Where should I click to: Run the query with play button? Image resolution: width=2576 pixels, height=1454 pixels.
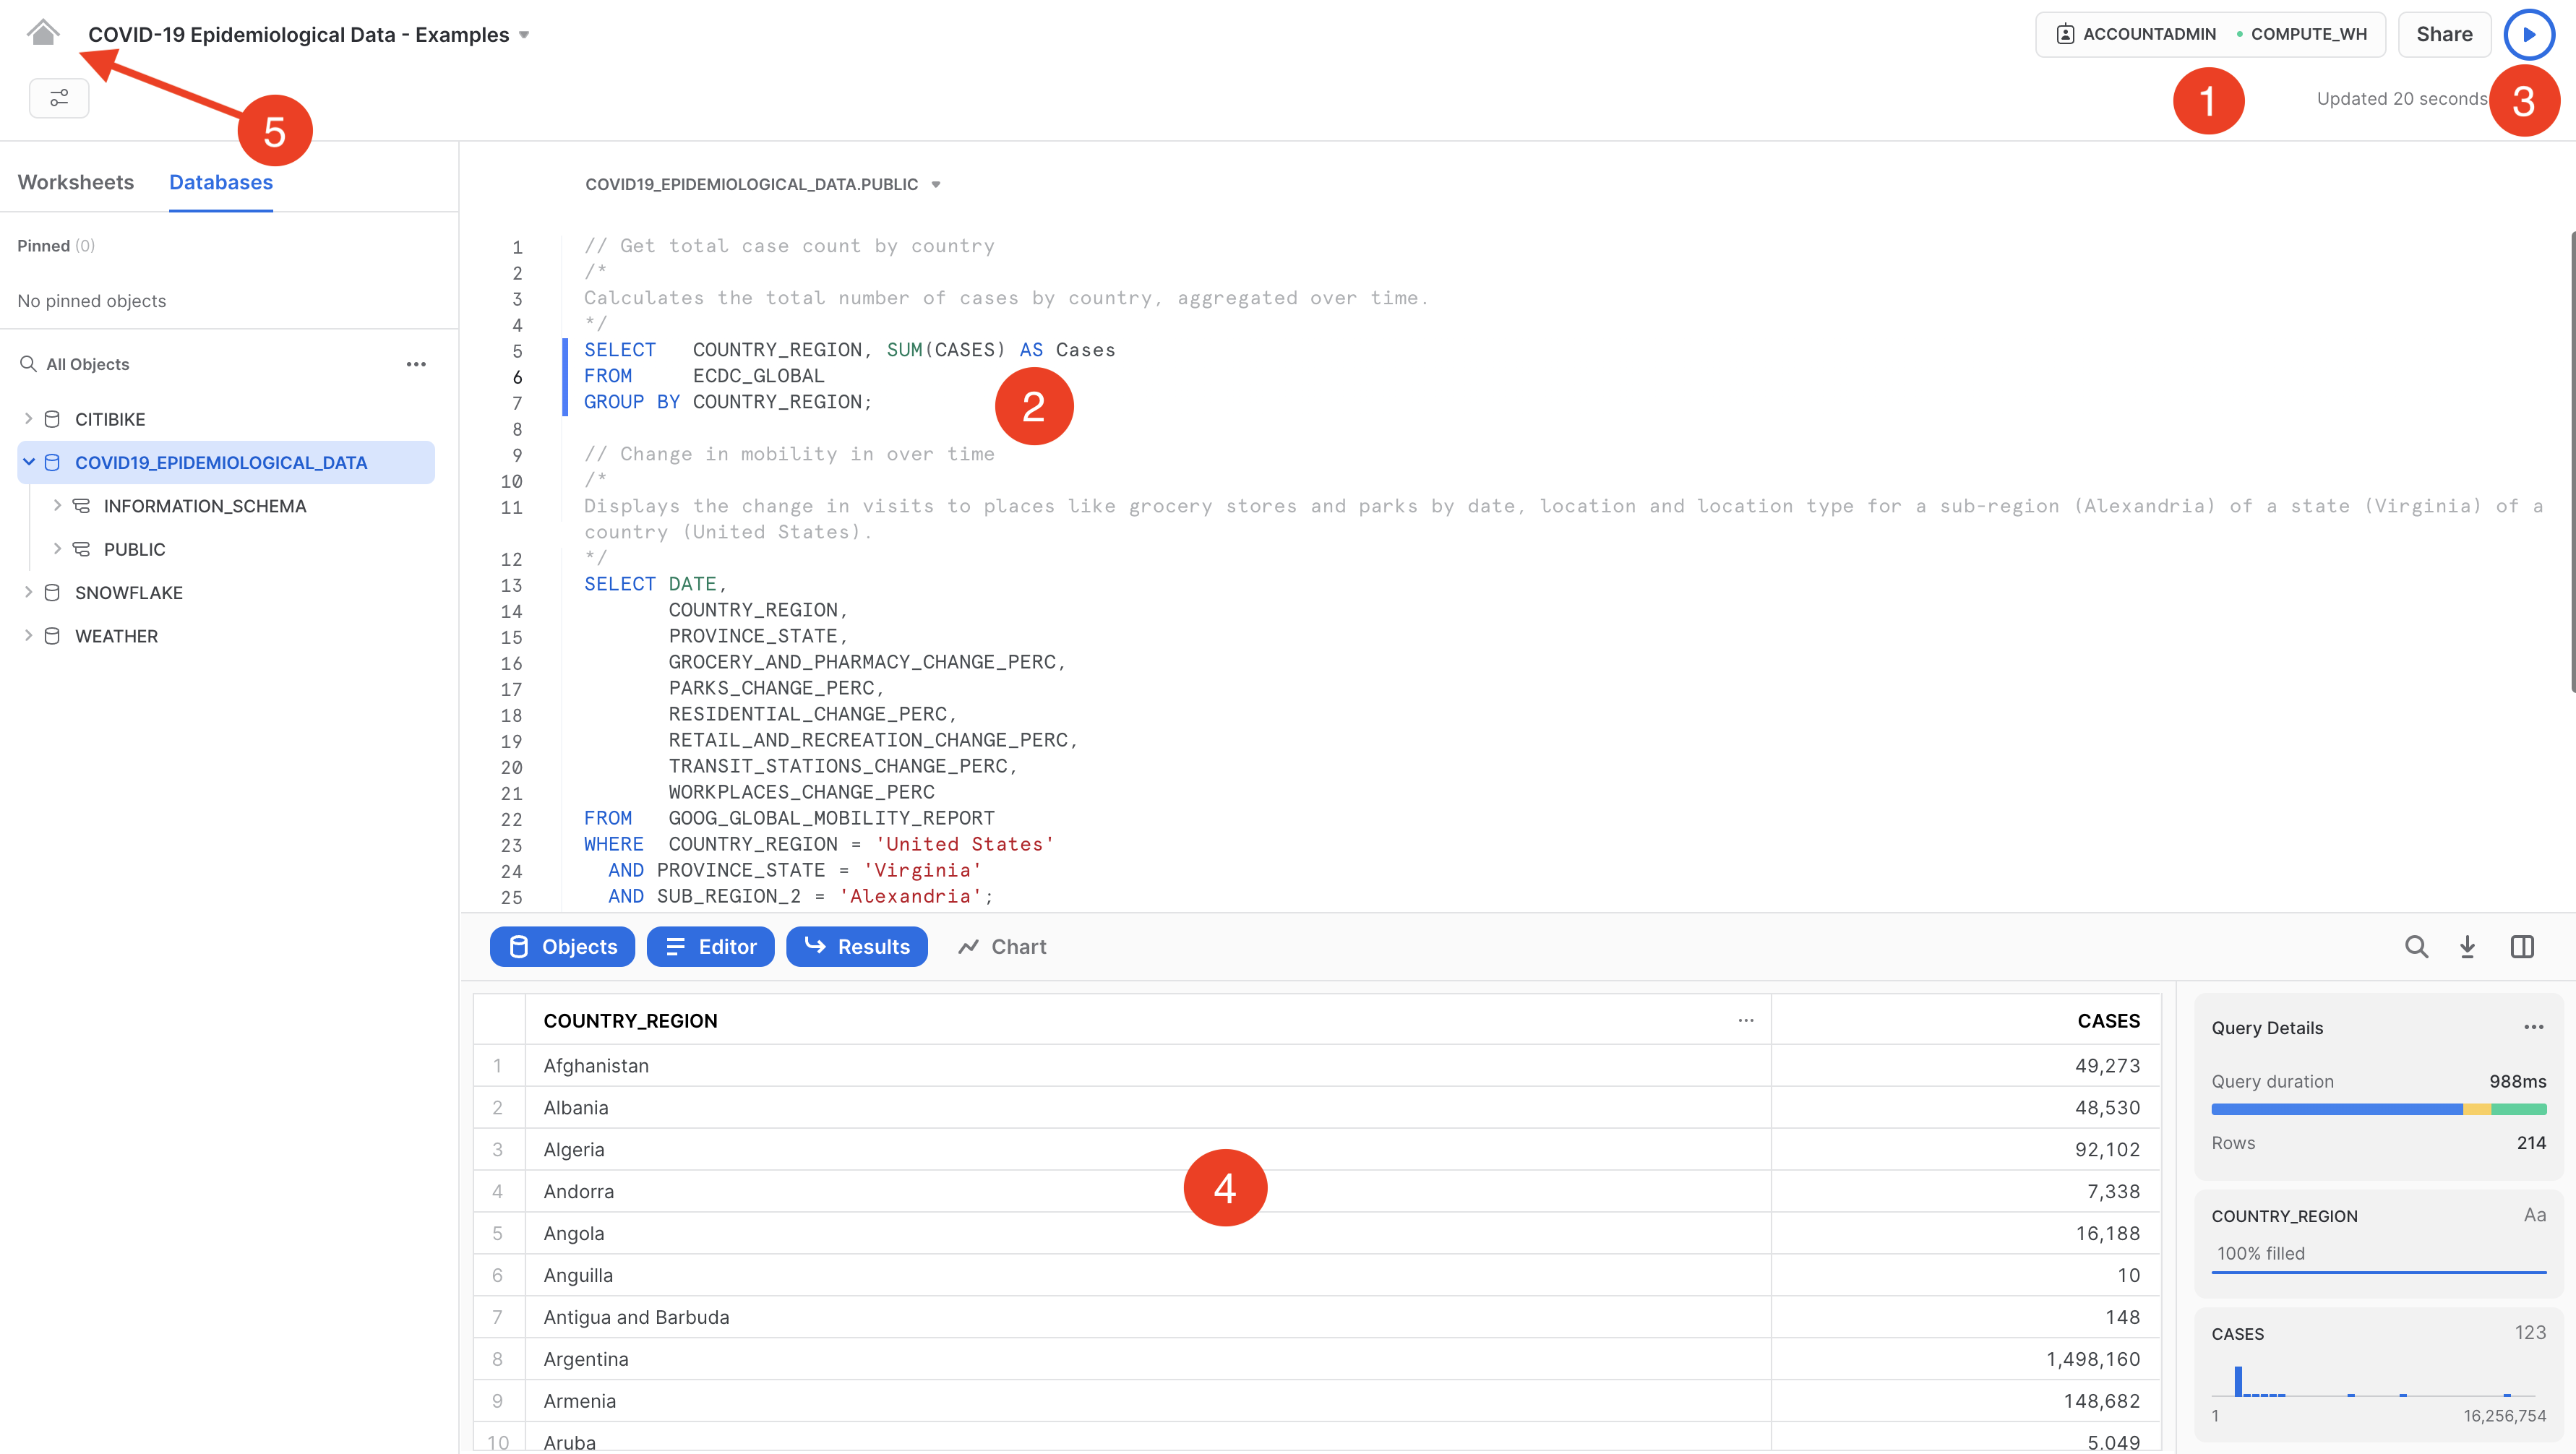tap(2528, 34)
